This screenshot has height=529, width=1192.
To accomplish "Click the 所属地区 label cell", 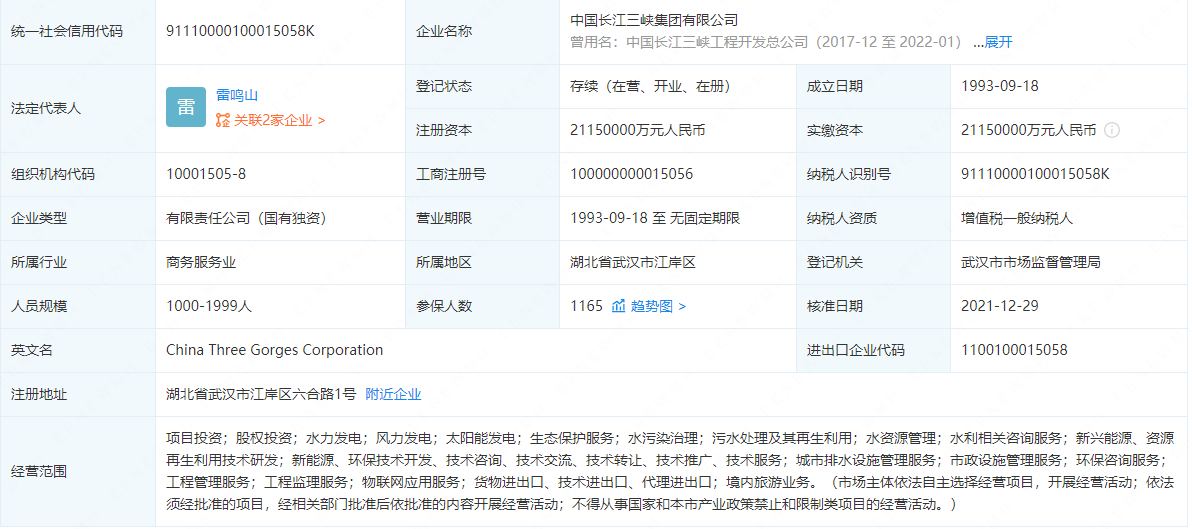I will coord(482,263).
